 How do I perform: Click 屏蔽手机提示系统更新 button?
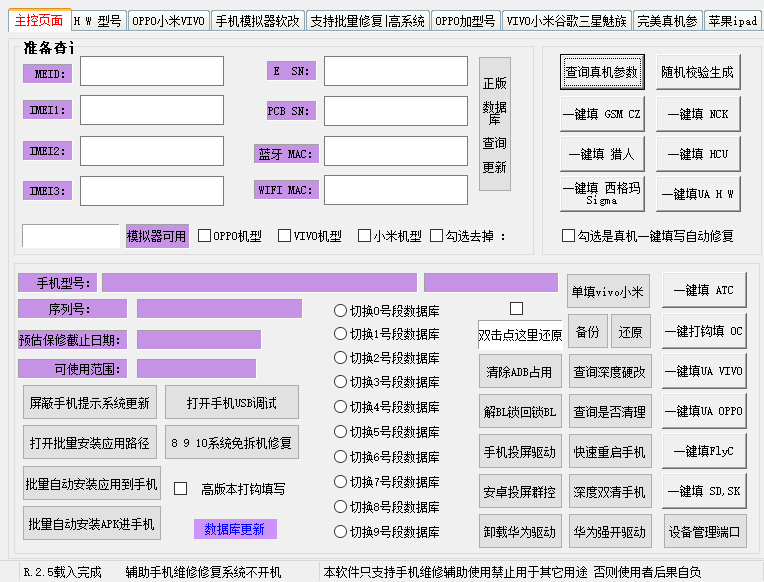(90, 403)
